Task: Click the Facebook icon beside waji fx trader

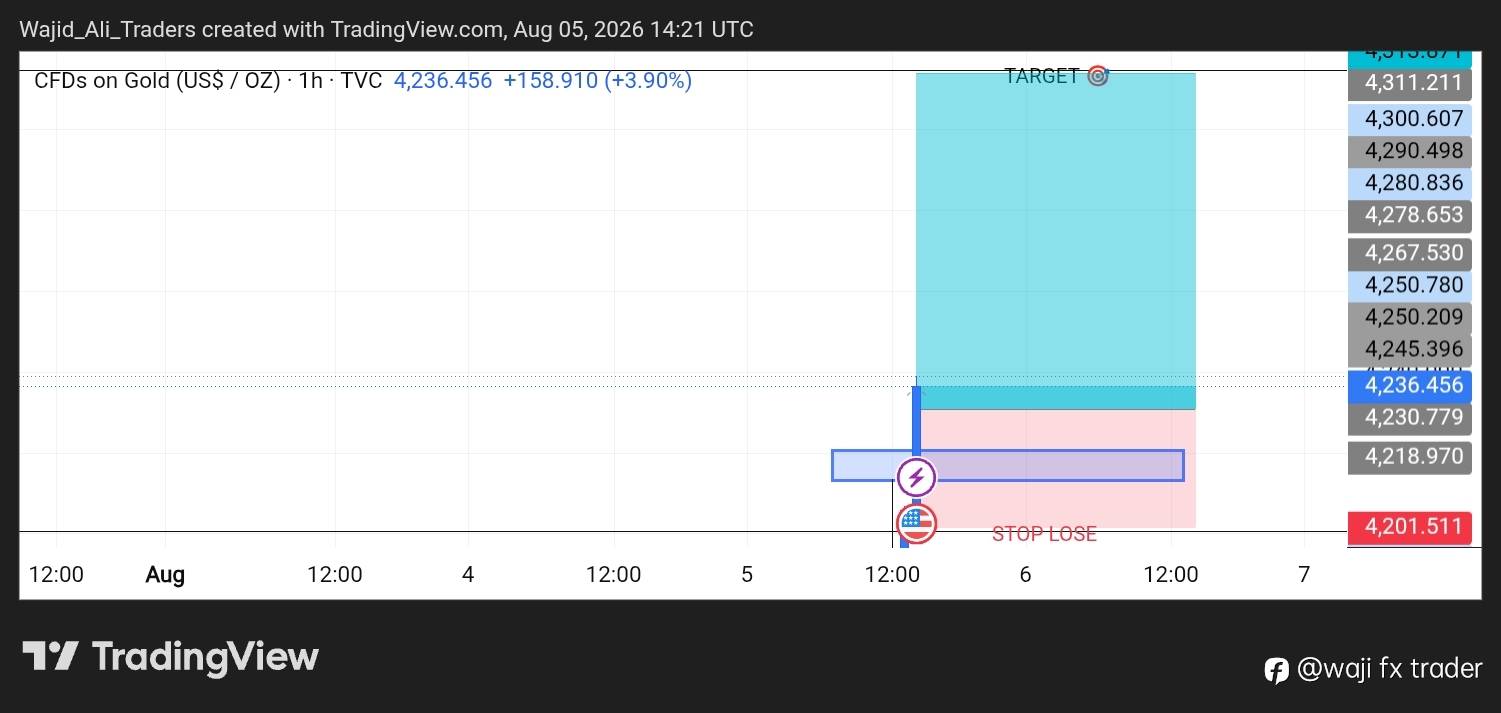Action: point(1276,670)
